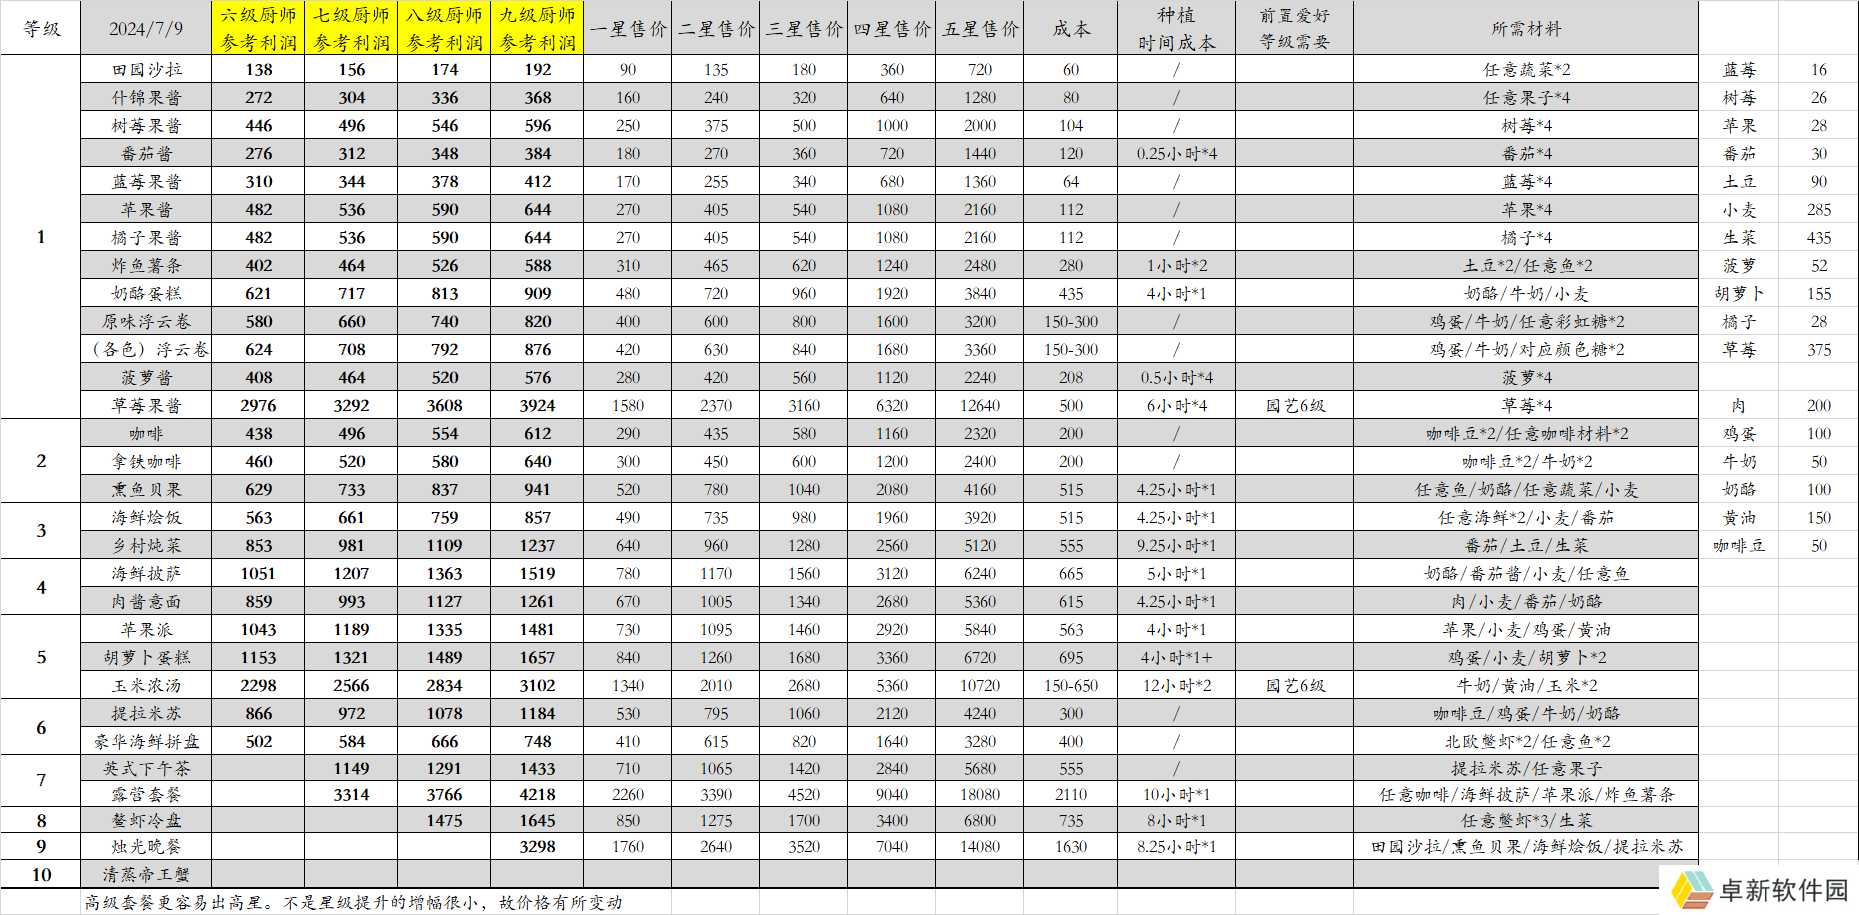Click the 胡萝卜蛋糕 dish name cell

pos(146,657)
